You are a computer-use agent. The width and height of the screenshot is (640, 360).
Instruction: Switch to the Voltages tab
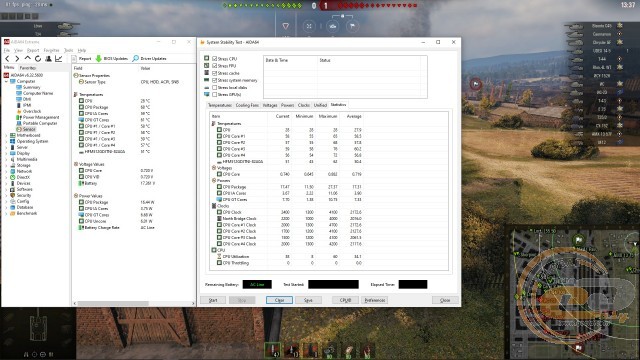270,105
